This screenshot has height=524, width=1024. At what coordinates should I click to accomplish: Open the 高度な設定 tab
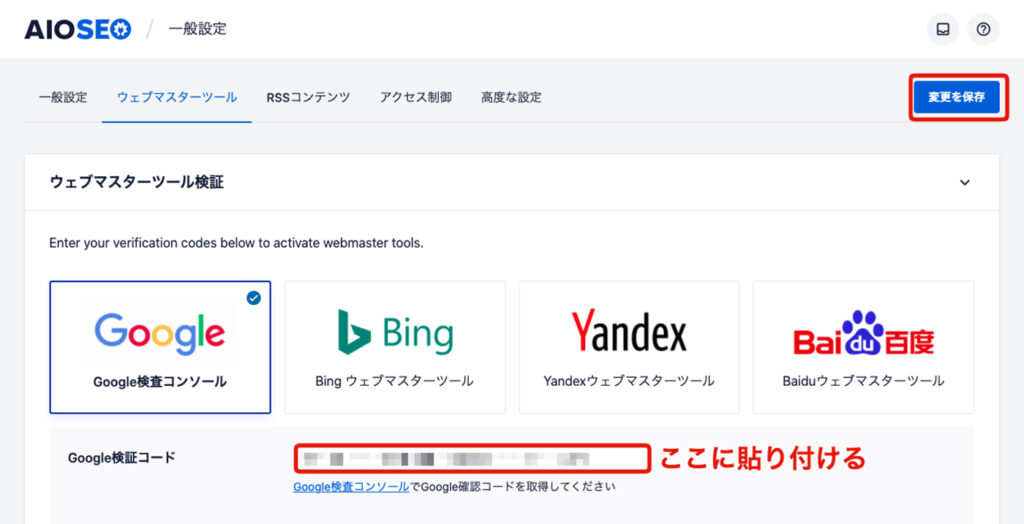pyautogui.click(x=511, y=98)
